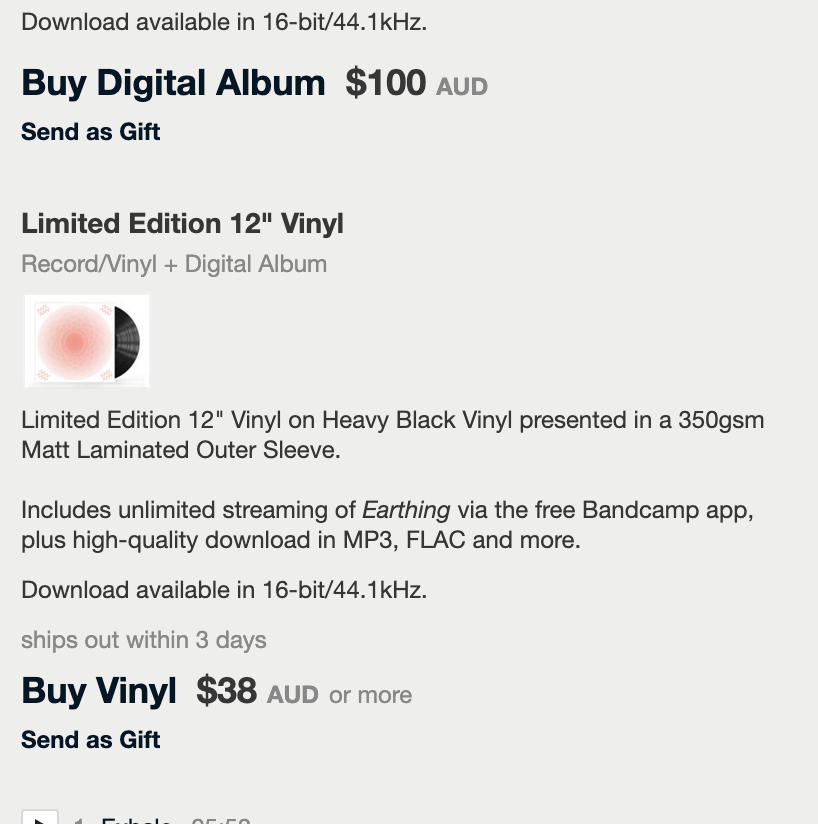Click the "Record/Vinyl + Digital Album" subtitle
Image resolution: width=818 pixels, height=824 pixels.
click(174, 264)
